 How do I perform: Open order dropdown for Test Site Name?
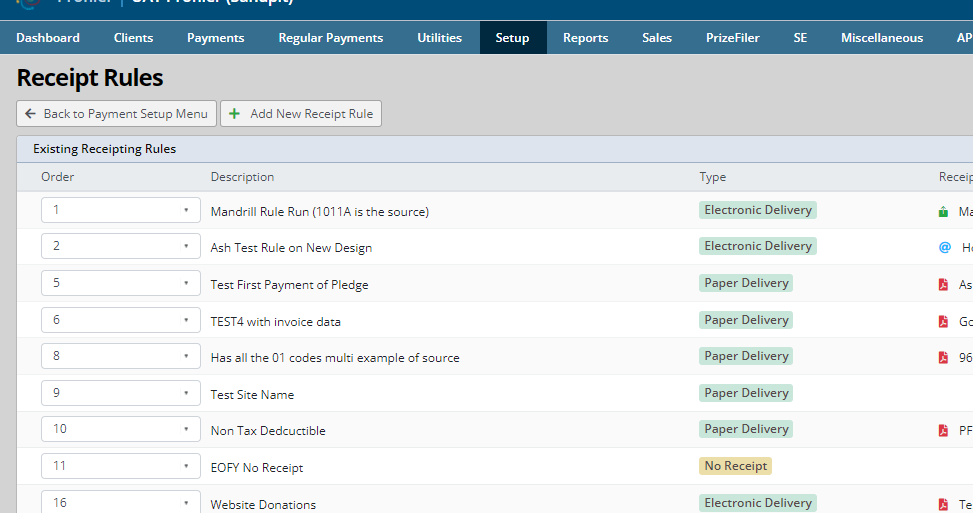click(121, 393)
